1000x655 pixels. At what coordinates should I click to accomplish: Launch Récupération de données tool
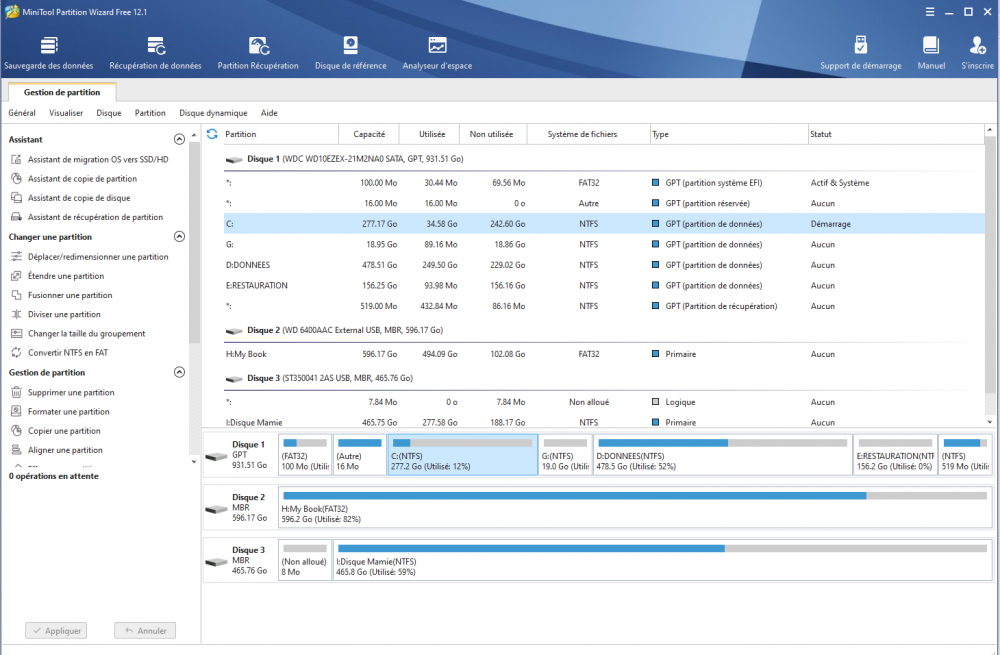tap(155, 53)
